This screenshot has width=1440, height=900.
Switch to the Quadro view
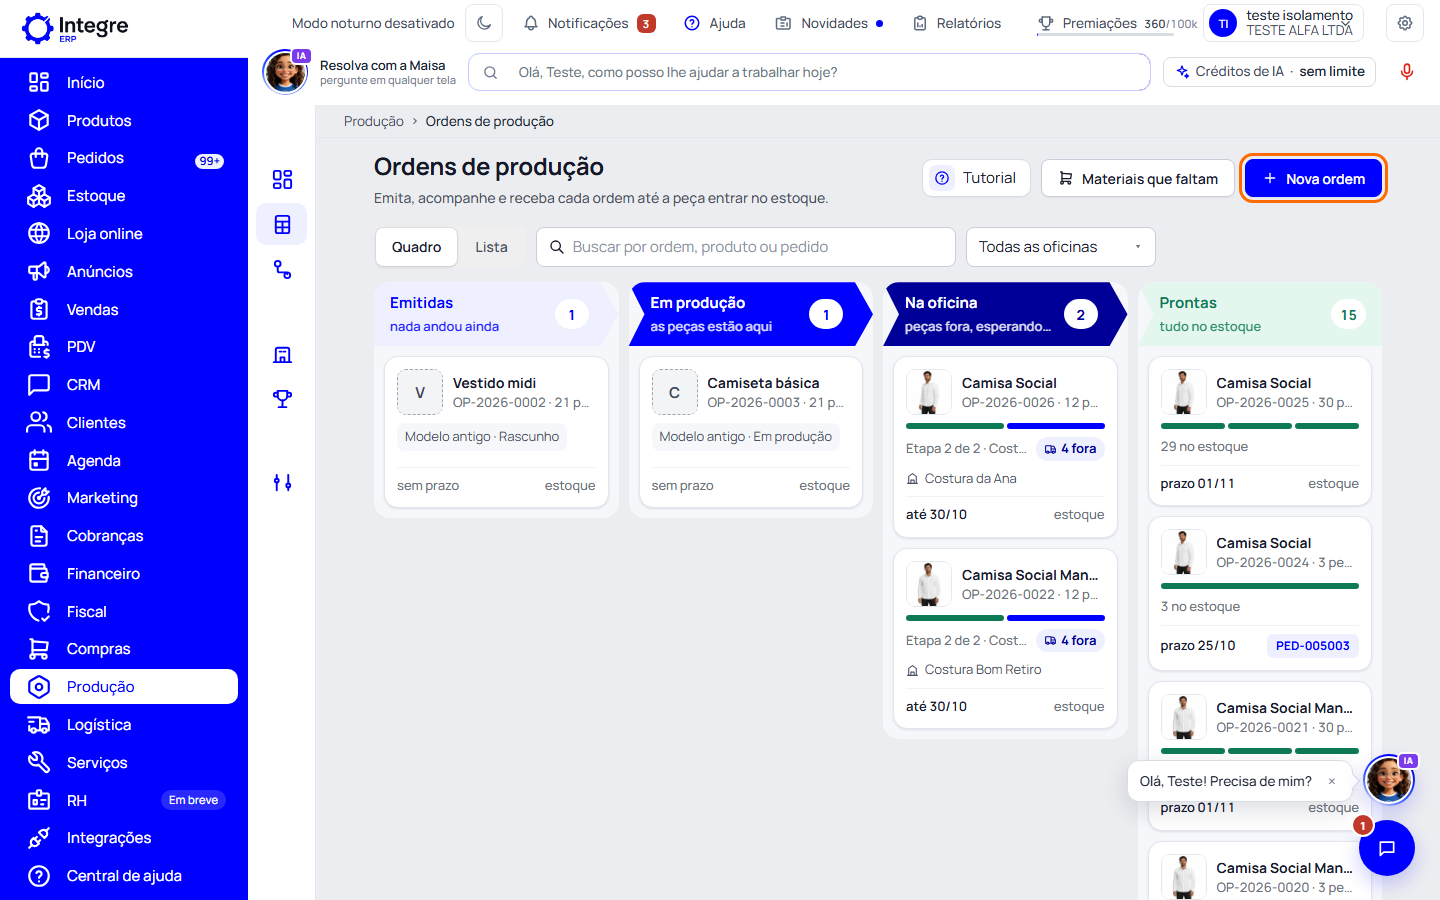pyautogui.click(x=417, y=247)
